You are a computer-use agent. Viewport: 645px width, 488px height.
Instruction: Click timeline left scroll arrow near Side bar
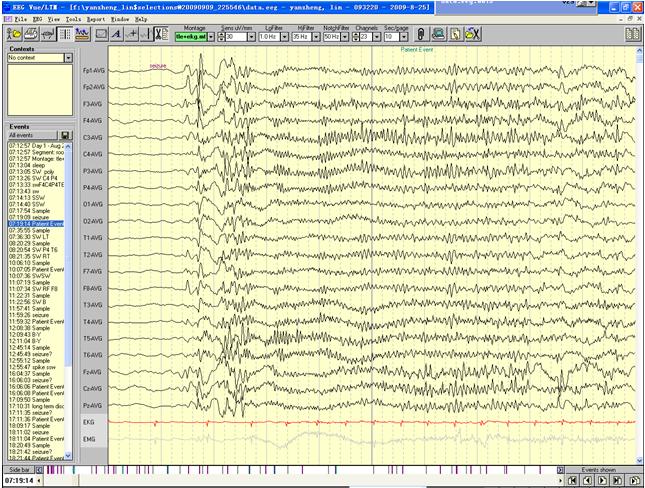point(39,470)
